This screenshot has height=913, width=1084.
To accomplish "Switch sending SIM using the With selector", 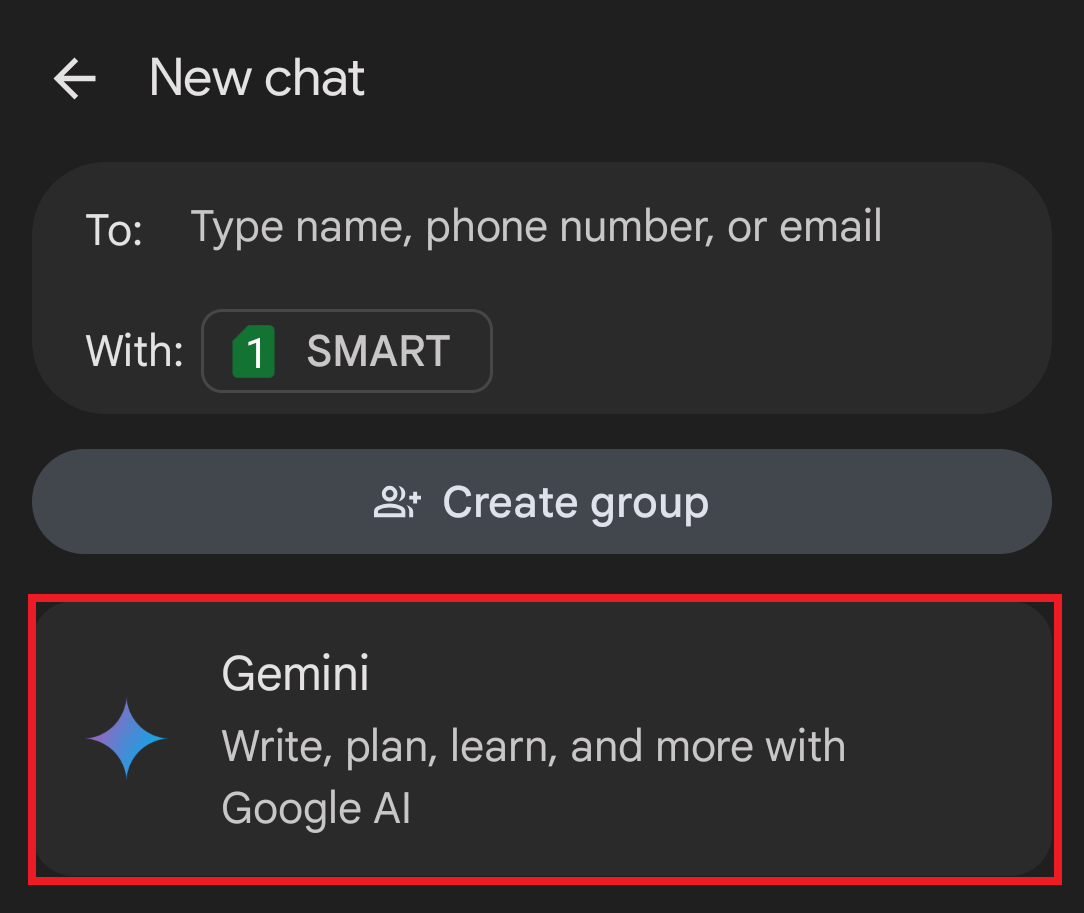I will pyautogui.click(x=346, y=351).
